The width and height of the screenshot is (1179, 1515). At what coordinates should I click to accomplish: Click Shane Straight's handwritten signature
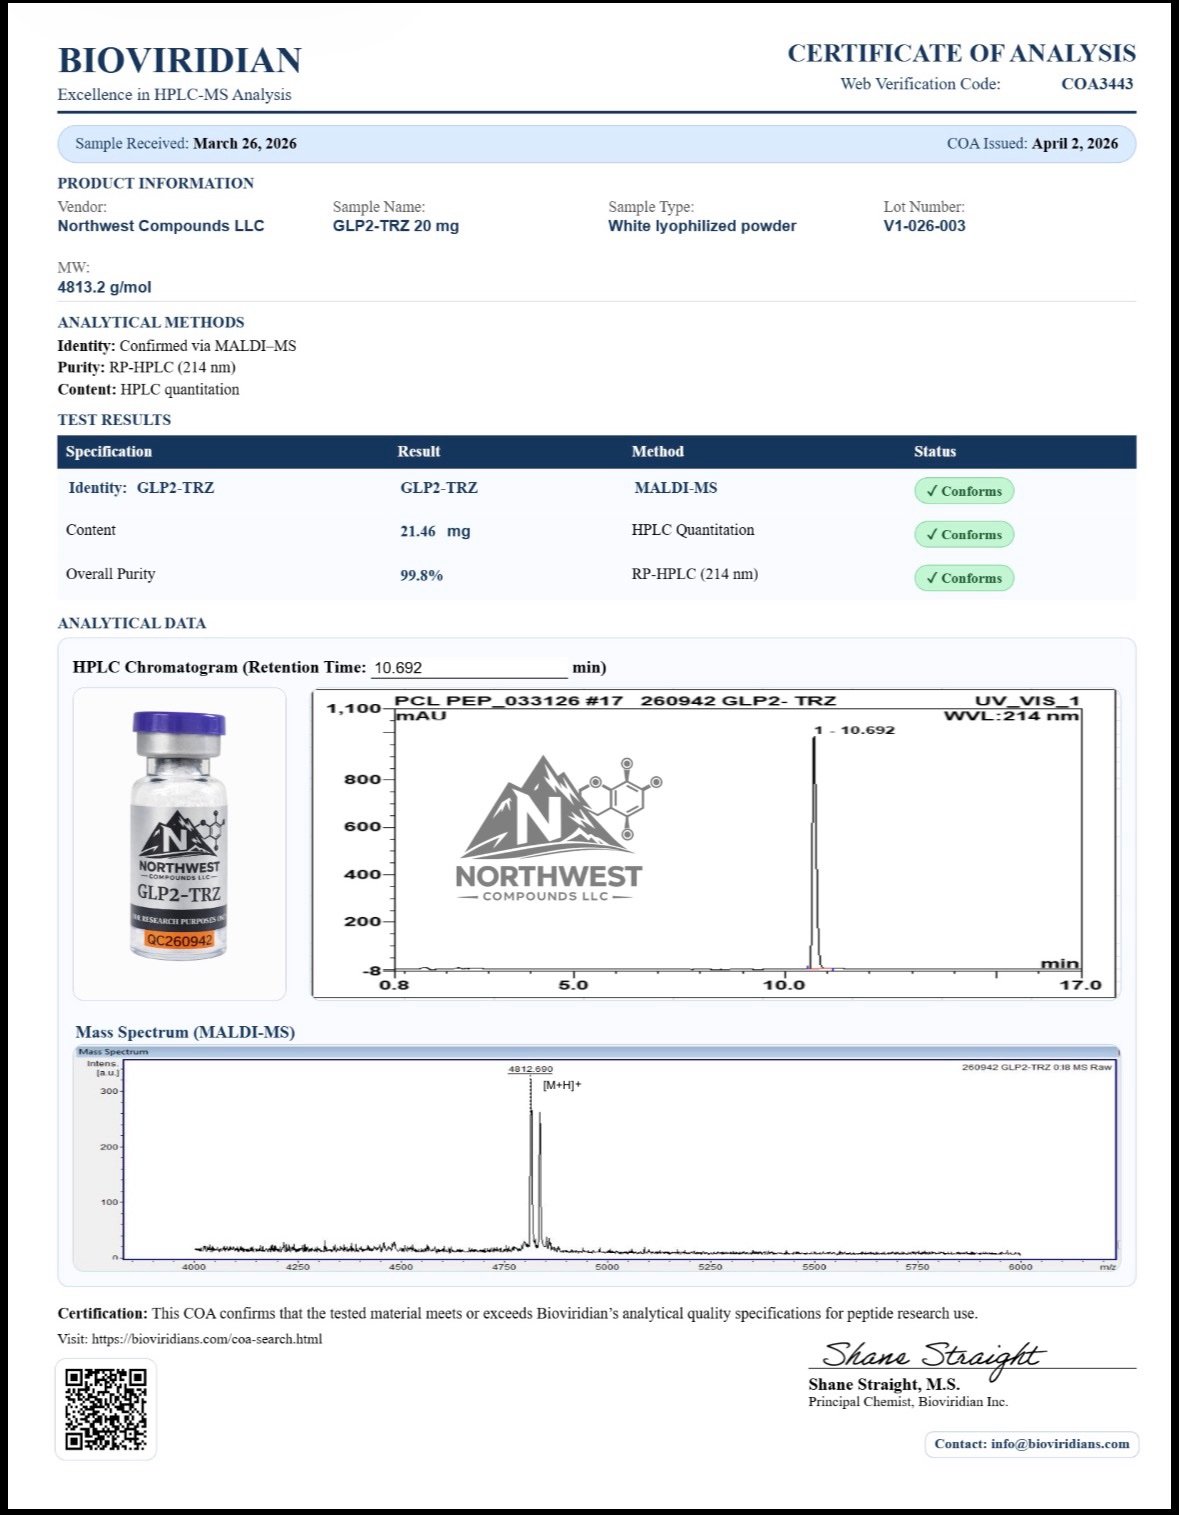[930, 1355]
